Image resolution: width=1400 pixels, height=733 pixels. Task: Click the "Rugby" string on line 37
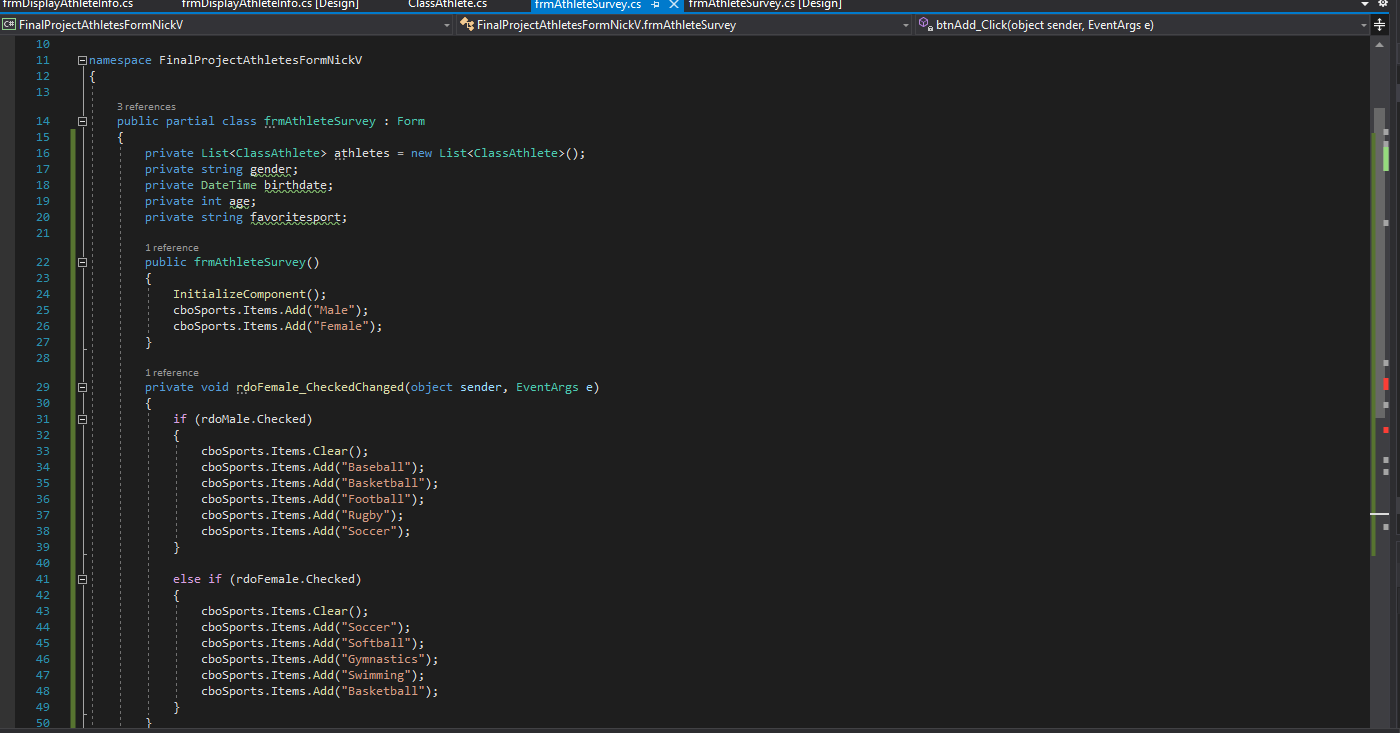(x=366, y=516)
